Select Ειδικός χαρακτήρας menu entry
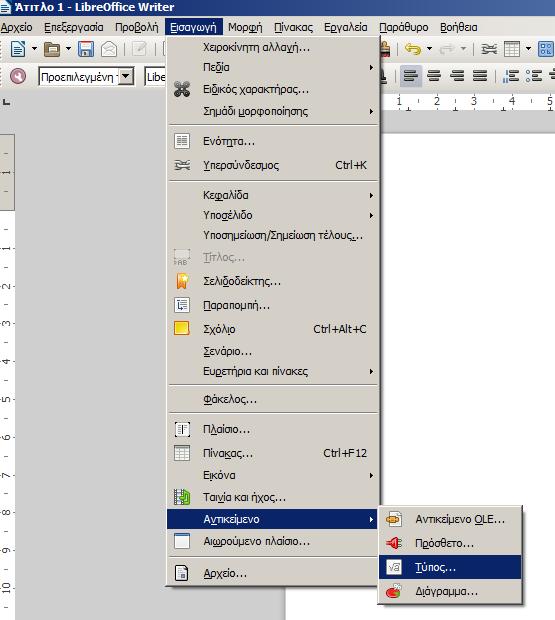Screen dimensions: 555x620 click(x=273, y=89)
